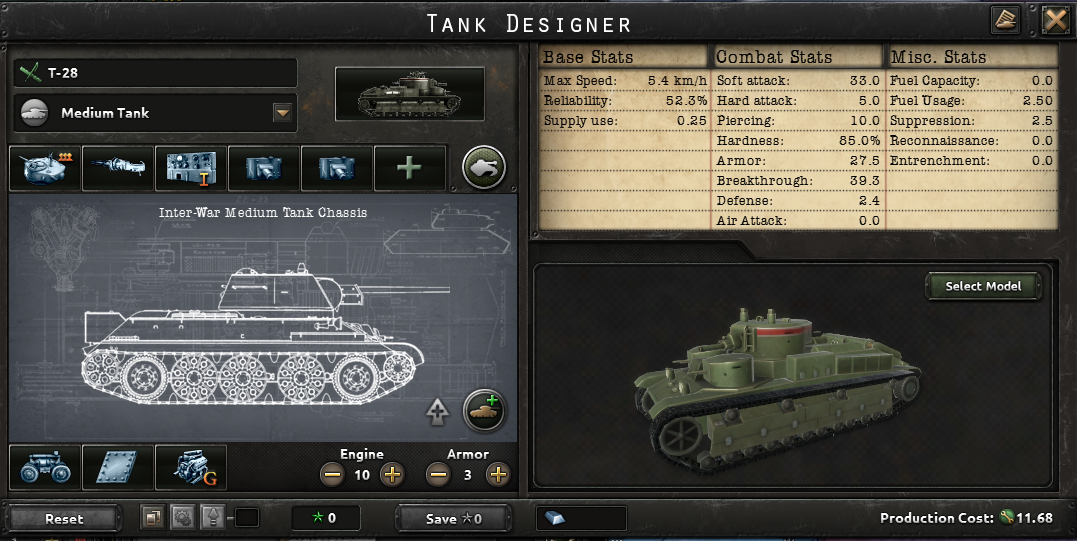Select the armor plate type slot

click(x=117, y=468)
